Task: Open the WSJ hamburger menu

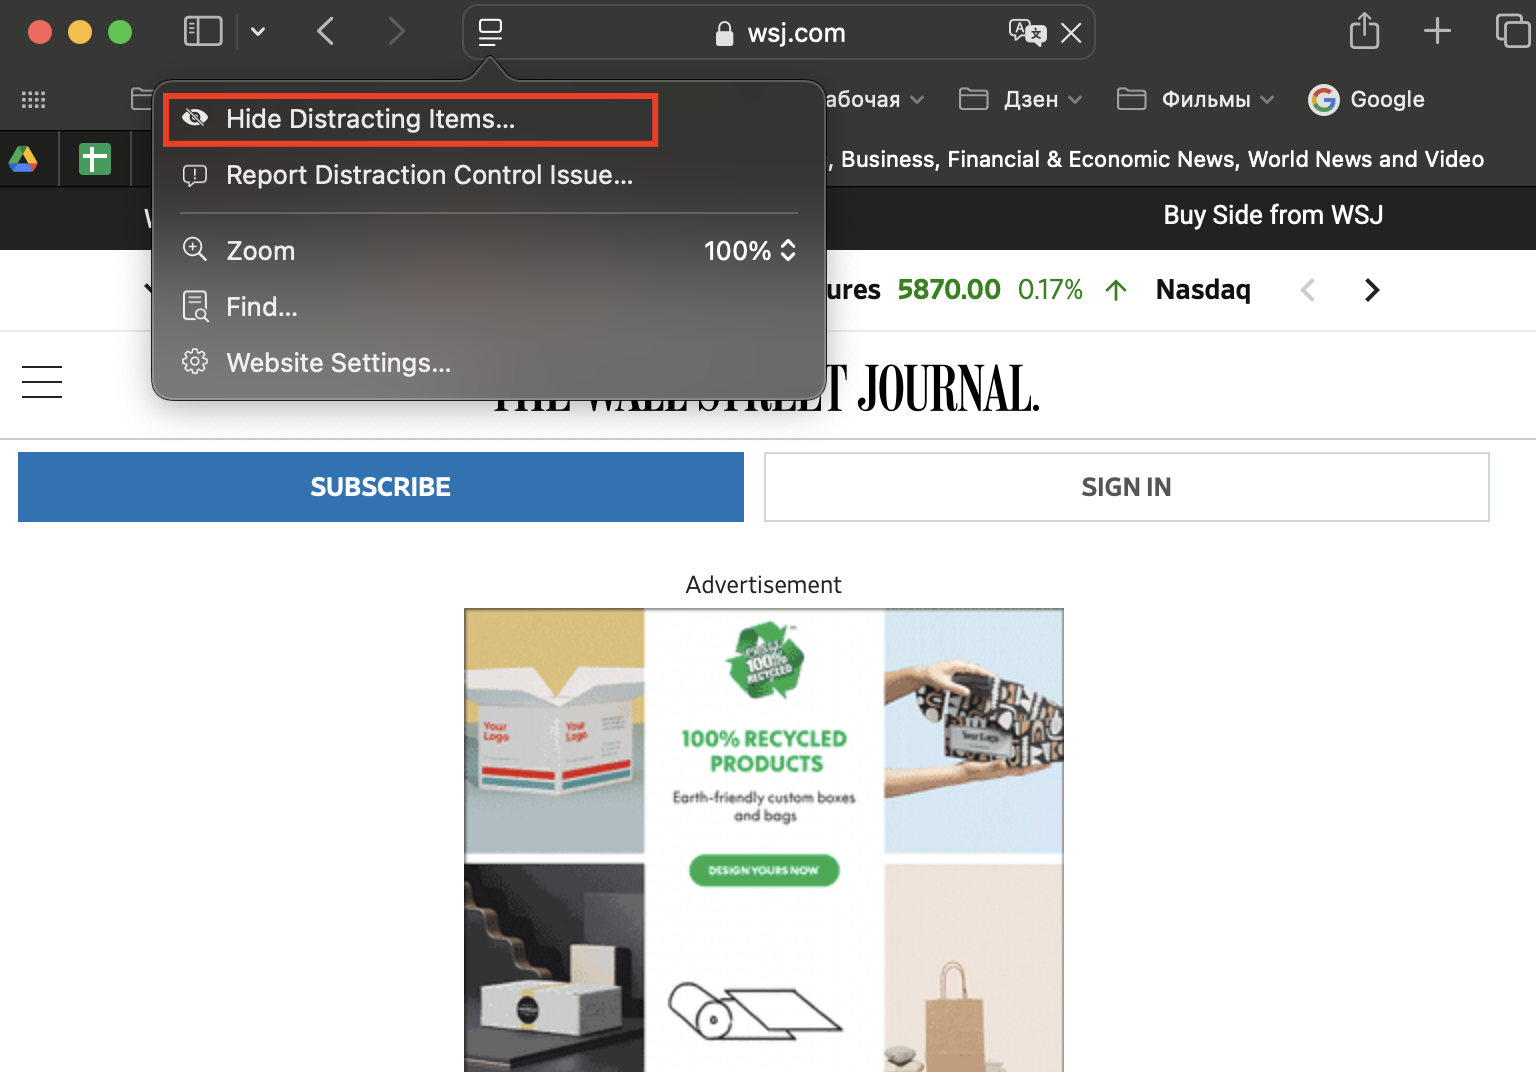Action: [x=42, y=382]
